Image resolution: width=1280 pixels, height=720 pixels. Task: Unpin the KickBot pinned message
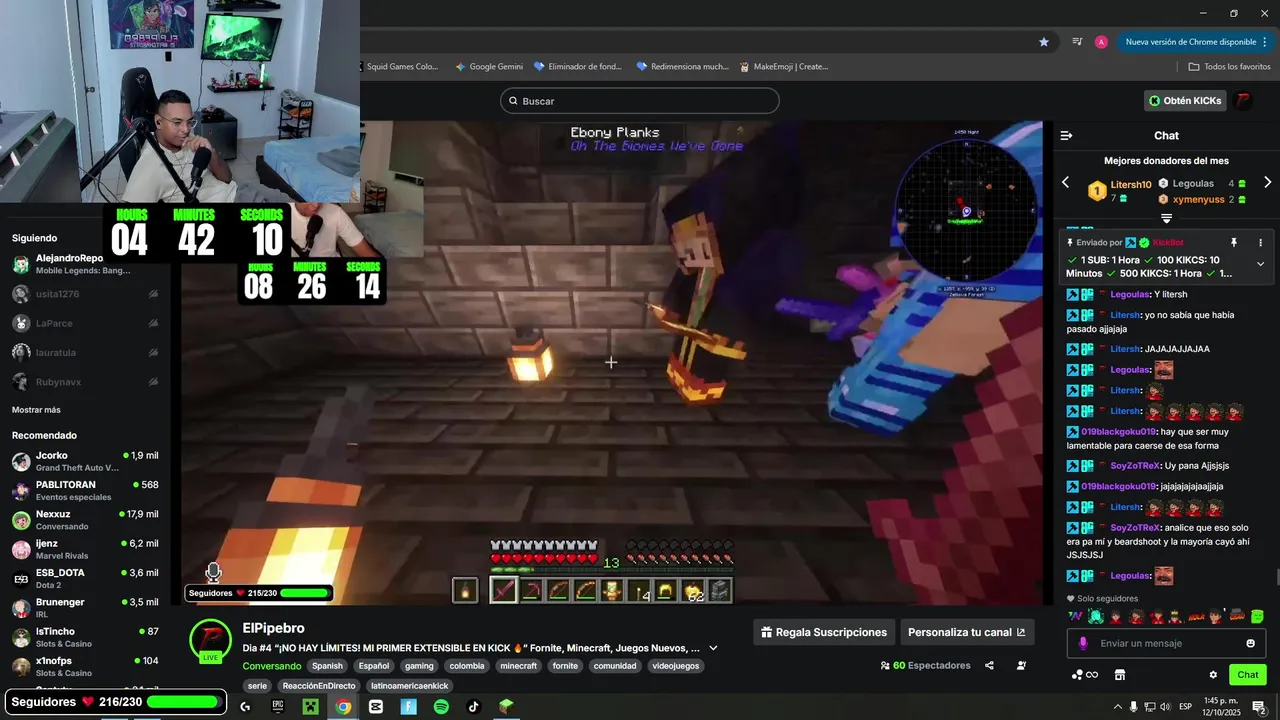1234,243
